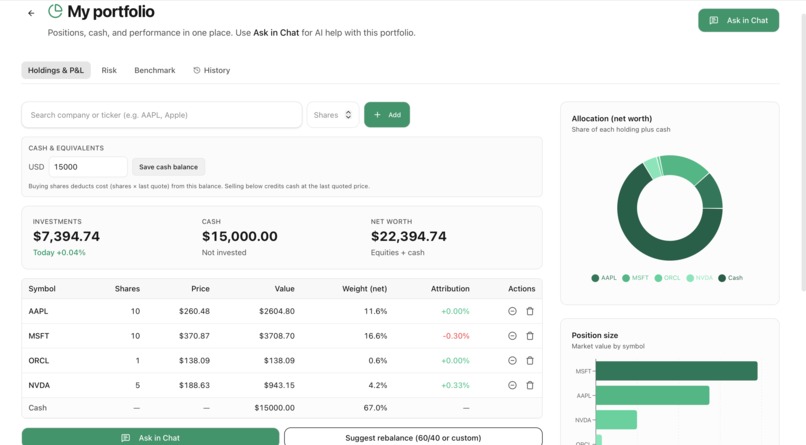Switch to the Benchmark tab
The width and height of the screenshot is (806, 445).
(x=155, y=70)
